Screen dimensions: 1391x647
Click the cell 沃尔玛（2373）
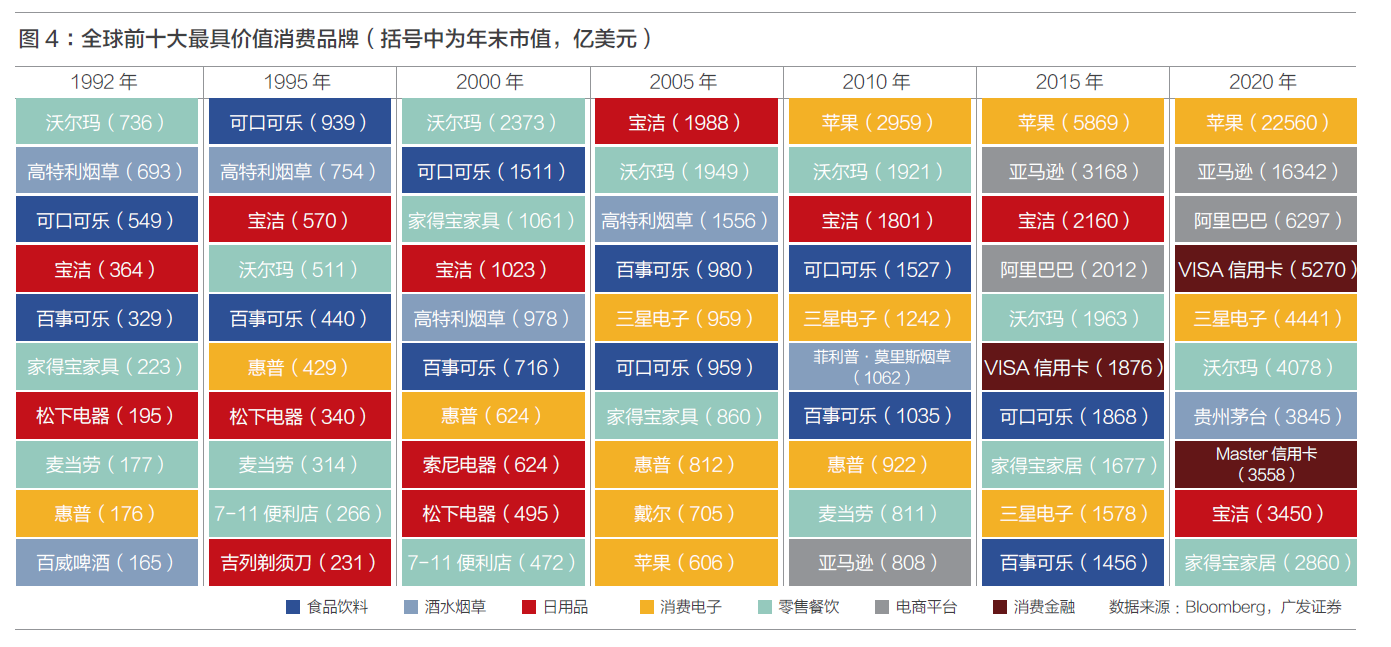pos(493,122)
